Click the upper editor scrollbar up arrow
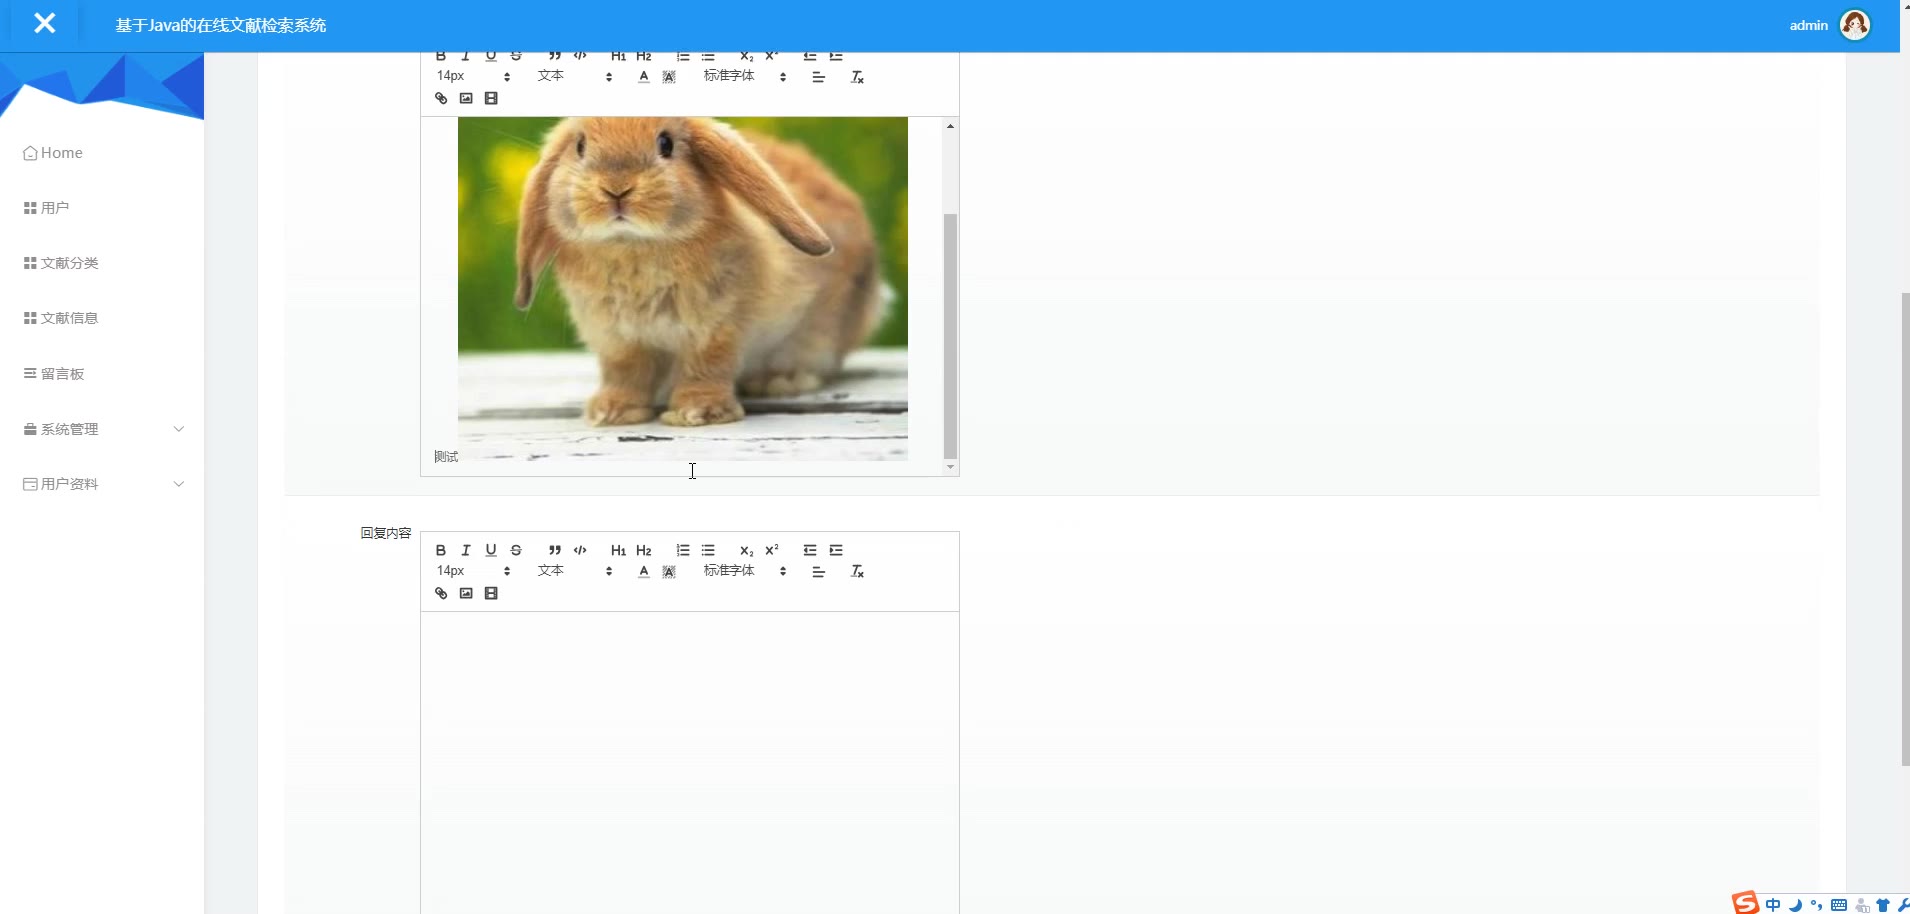1910x914 pixels. click(950, 126)
